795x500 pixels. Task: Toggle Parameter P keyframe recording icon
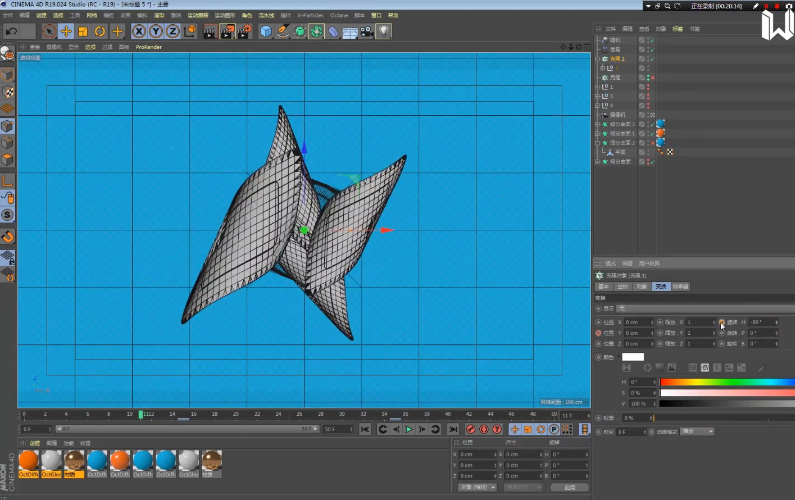pos(554,430)
